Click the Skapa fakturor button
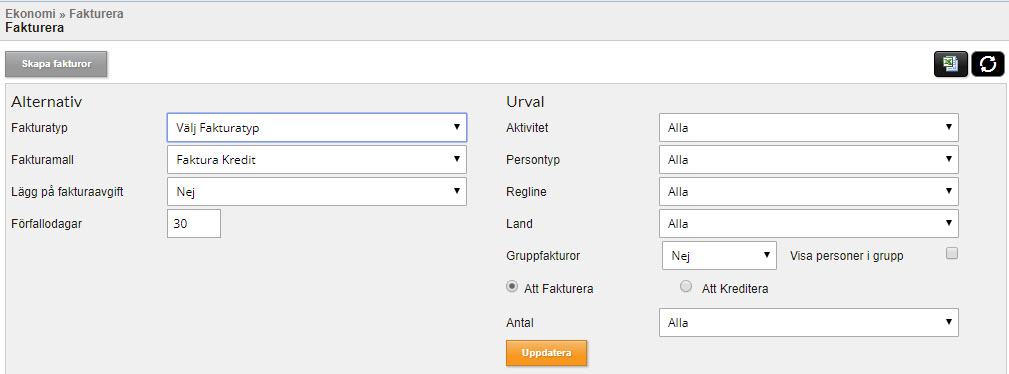This screenshot has width=1009, height=374. coord(56,64)
